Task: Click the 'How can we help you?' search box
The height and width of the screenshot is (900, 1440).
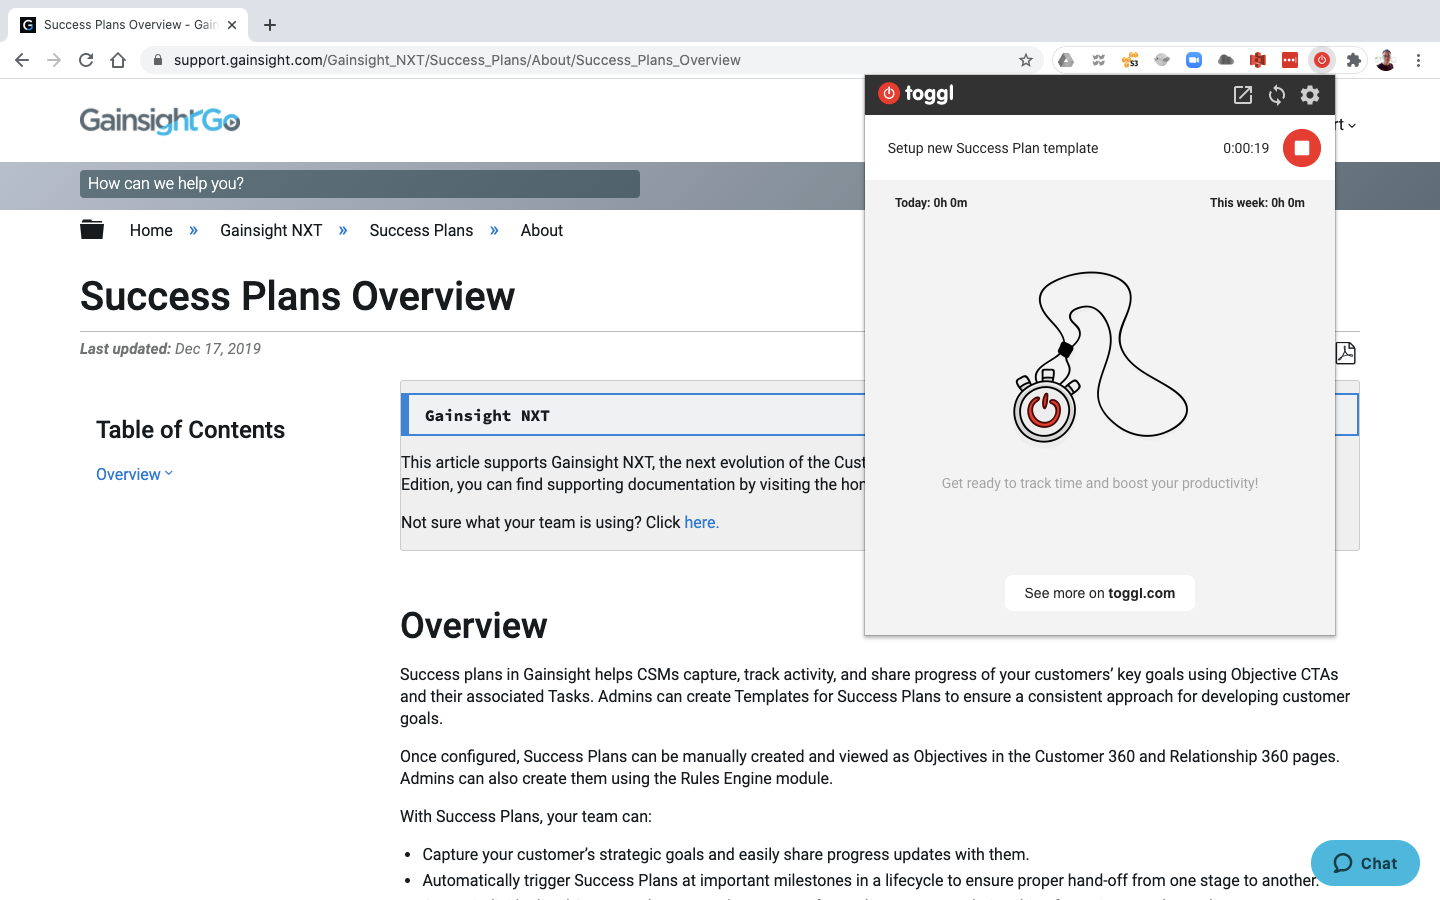Action: pos(360,184)
